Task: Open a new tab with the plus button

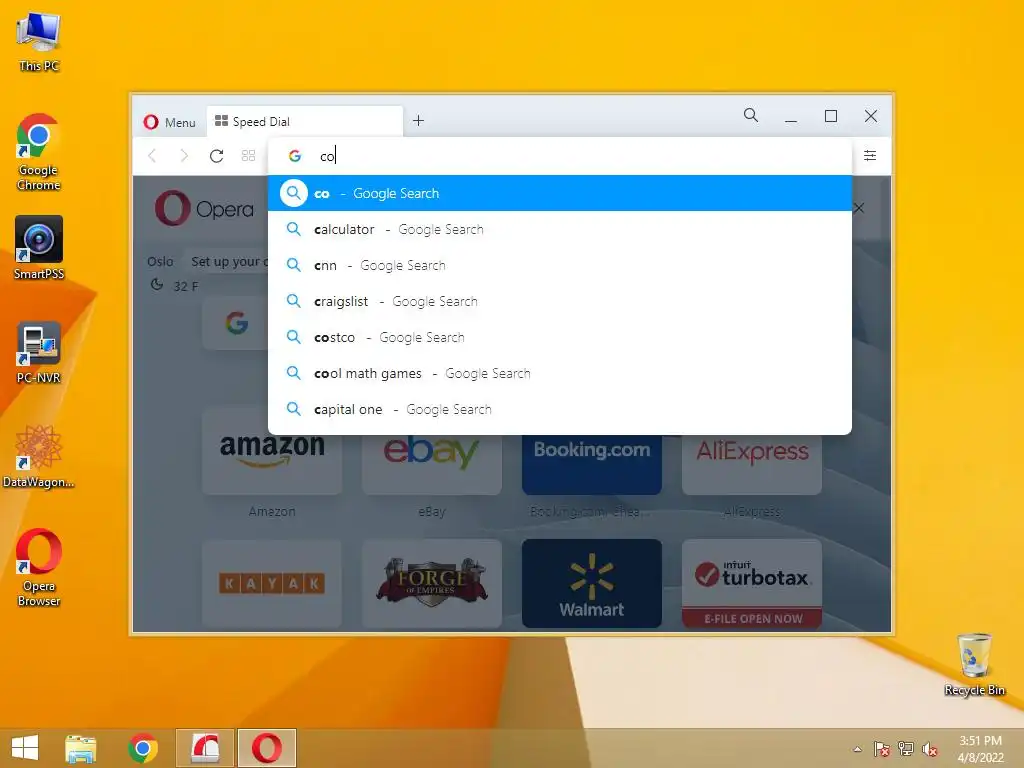Action: click(419, 121)
